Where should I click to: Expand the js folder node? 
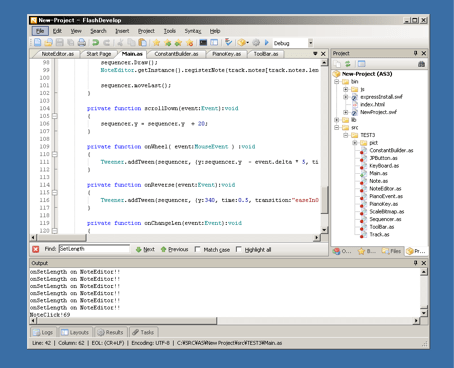346,89
